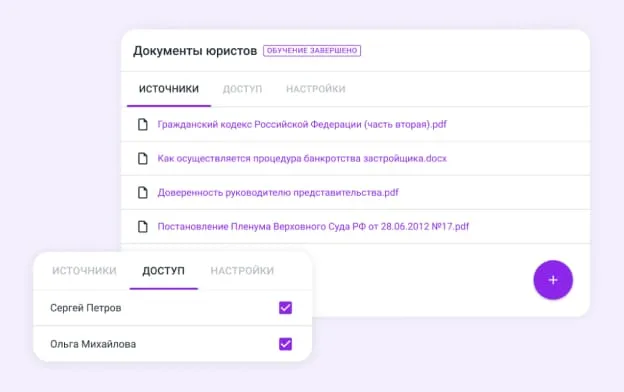Uncheck access for Сергей Петров
The width and height of the screenshot is (624, 392).
285,308
